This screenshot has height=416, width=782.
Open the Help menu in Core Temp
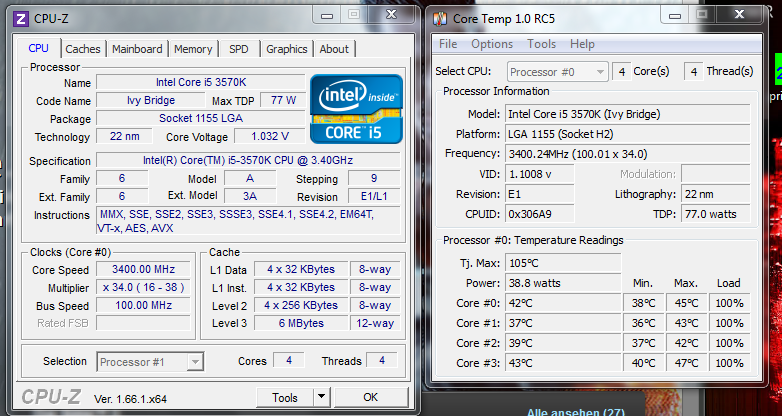582,44
